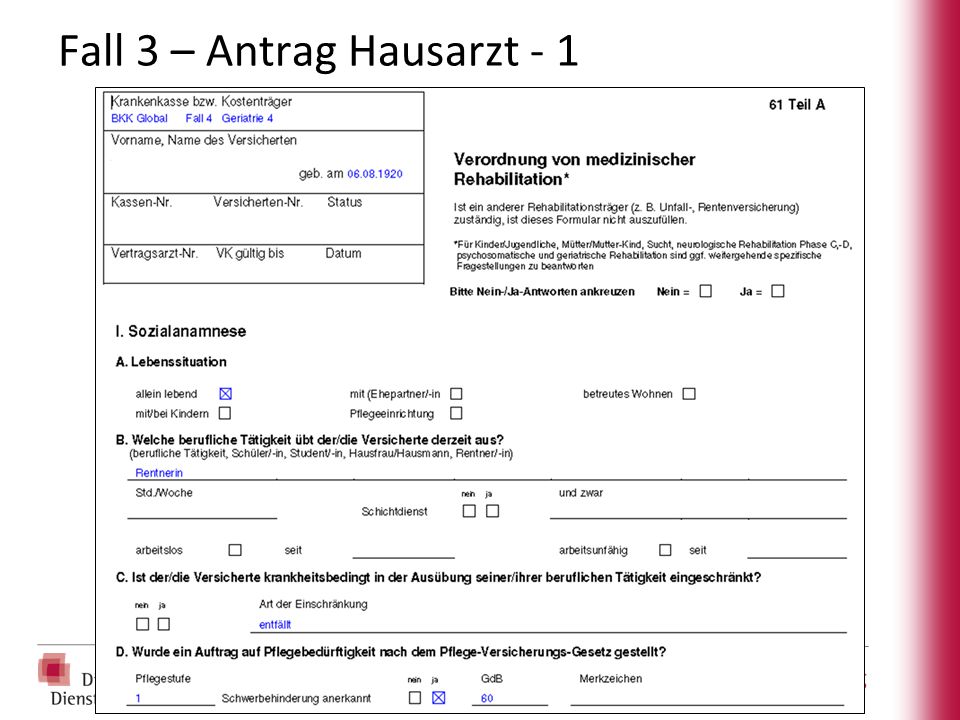Click question D about 'Pflegebedürftigkeit'
This screenshot has width=960, height=720.
[391, 652]
